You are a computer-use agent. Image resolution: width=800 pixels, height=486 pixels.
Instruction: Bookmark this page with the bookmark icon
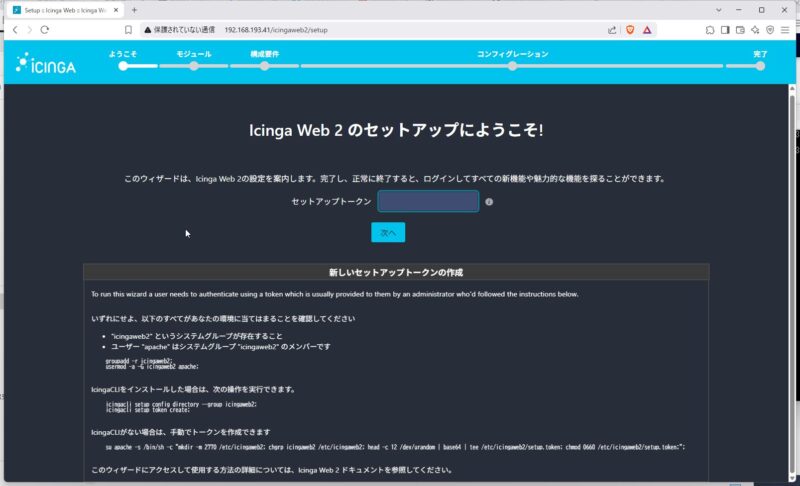tap(128, 30)
